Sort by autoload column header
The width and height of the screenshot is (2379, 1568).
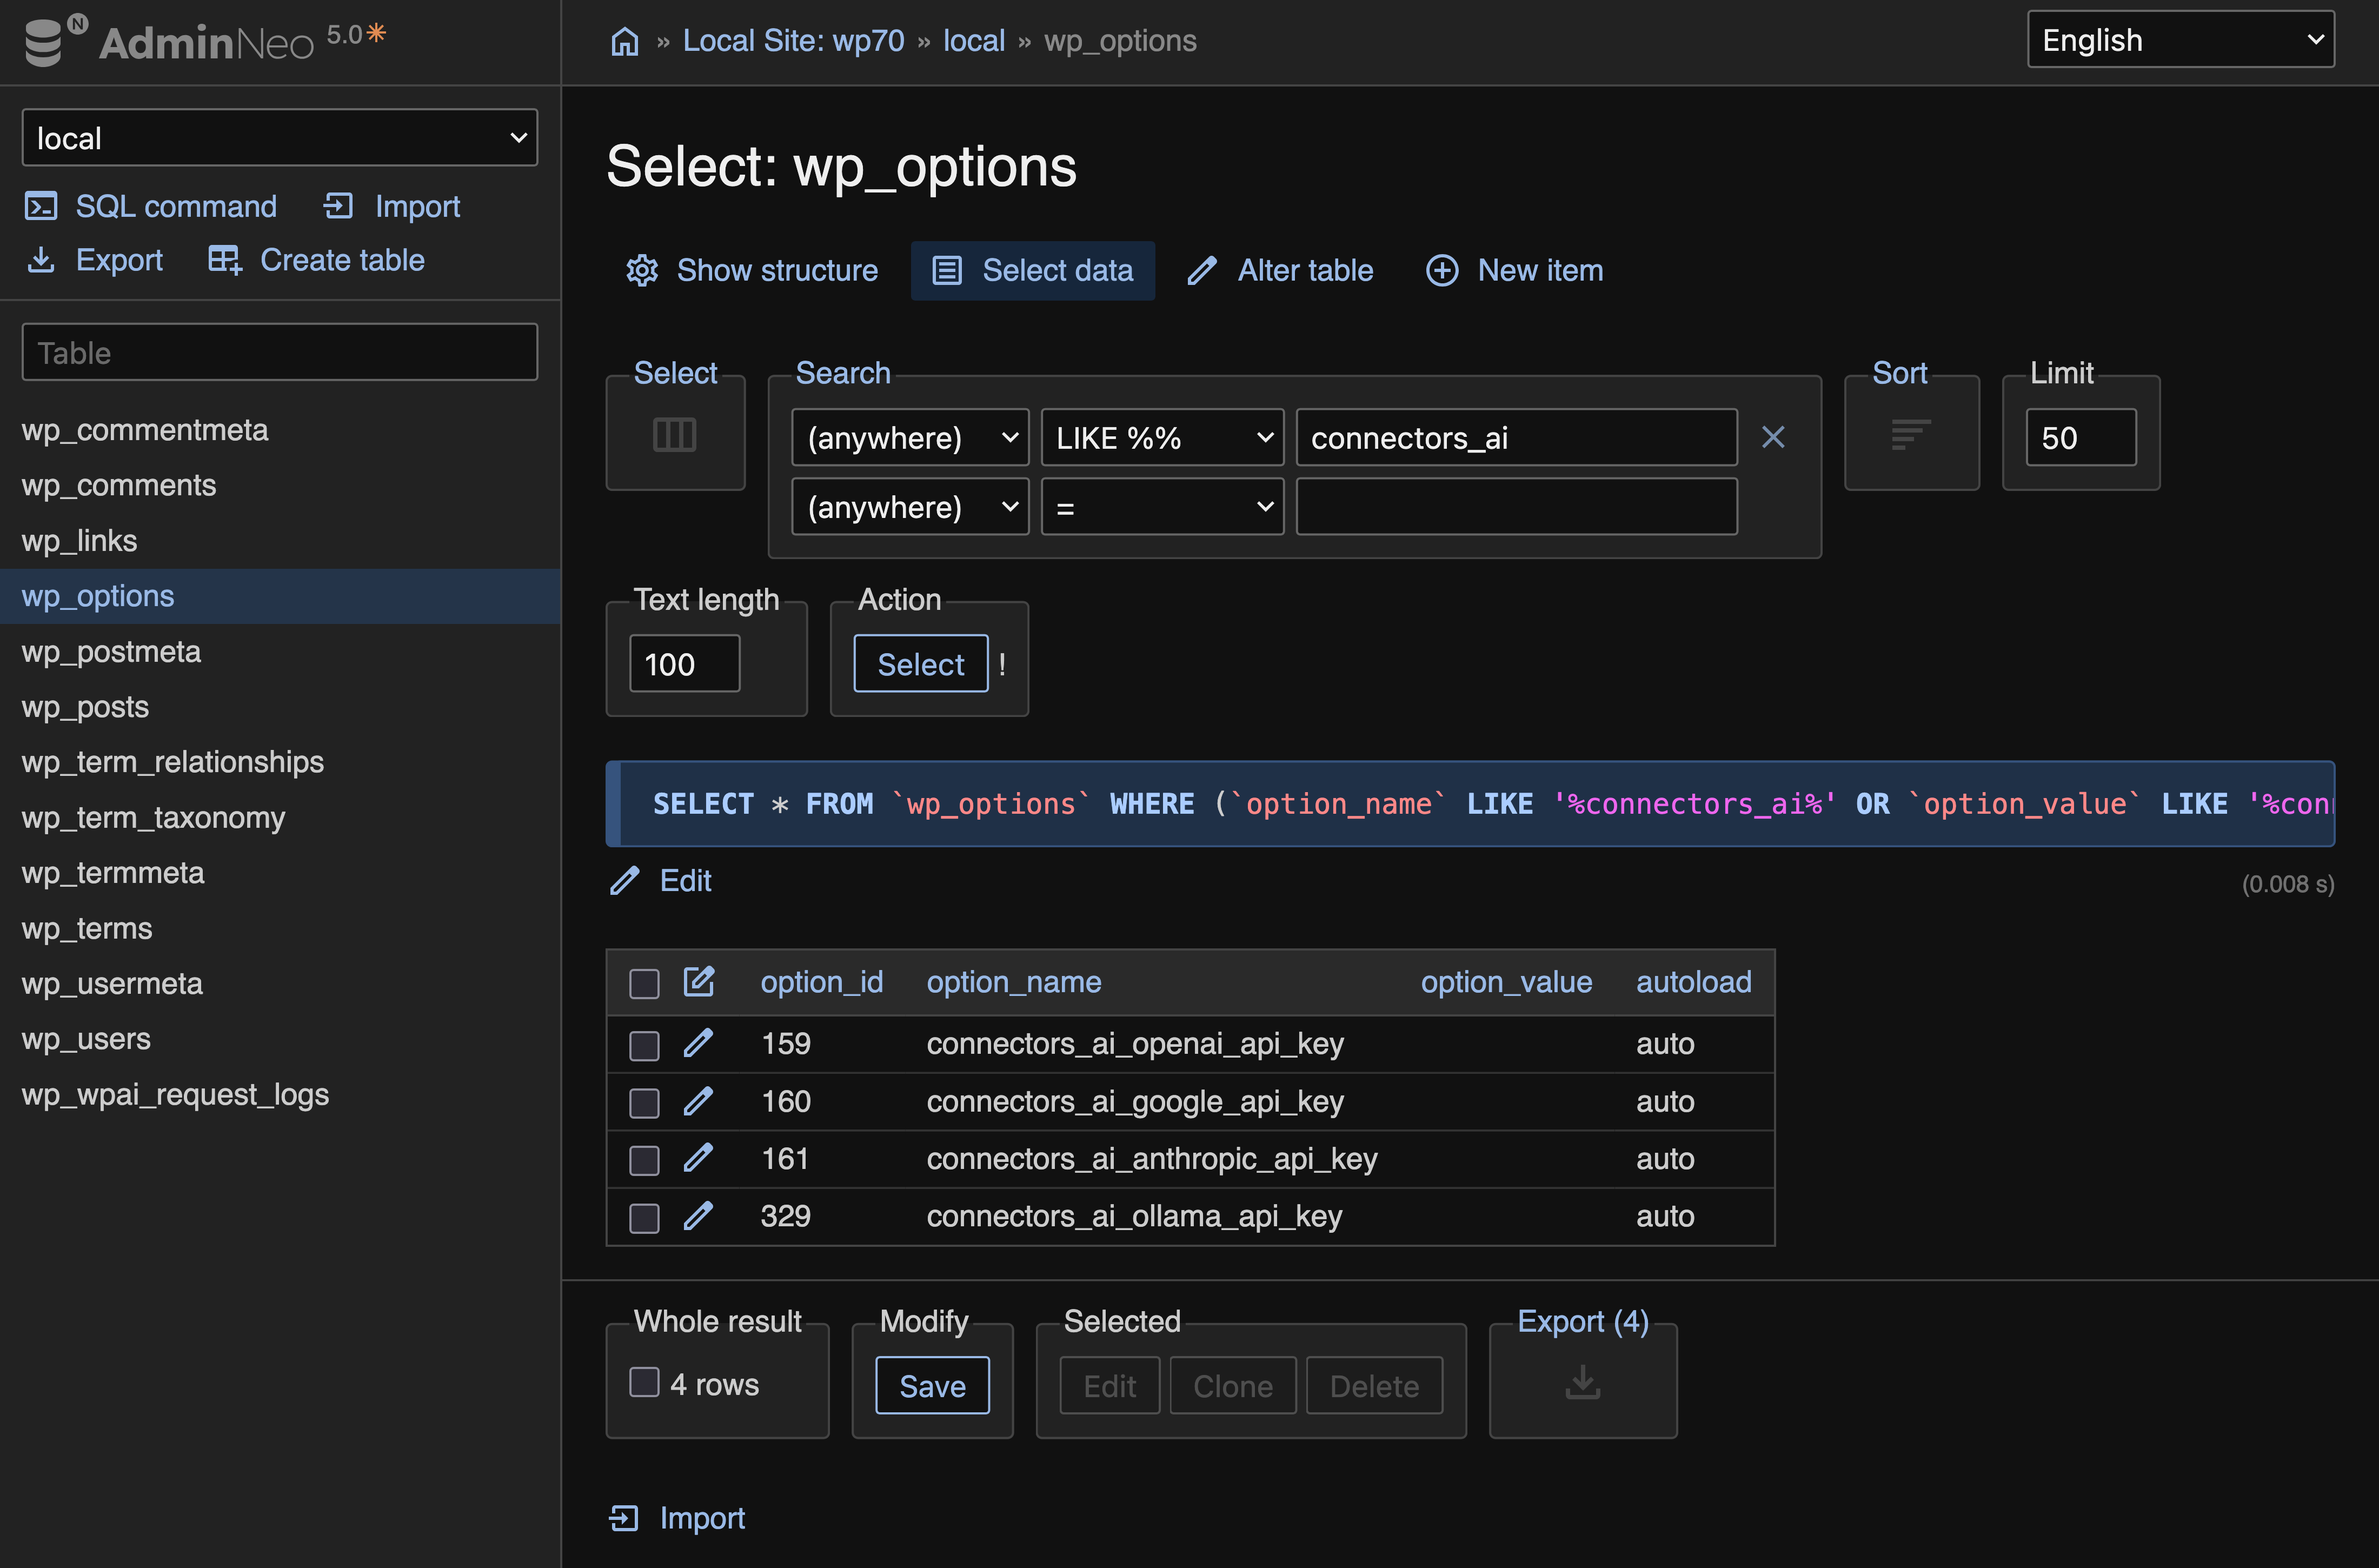(1693, 982)
